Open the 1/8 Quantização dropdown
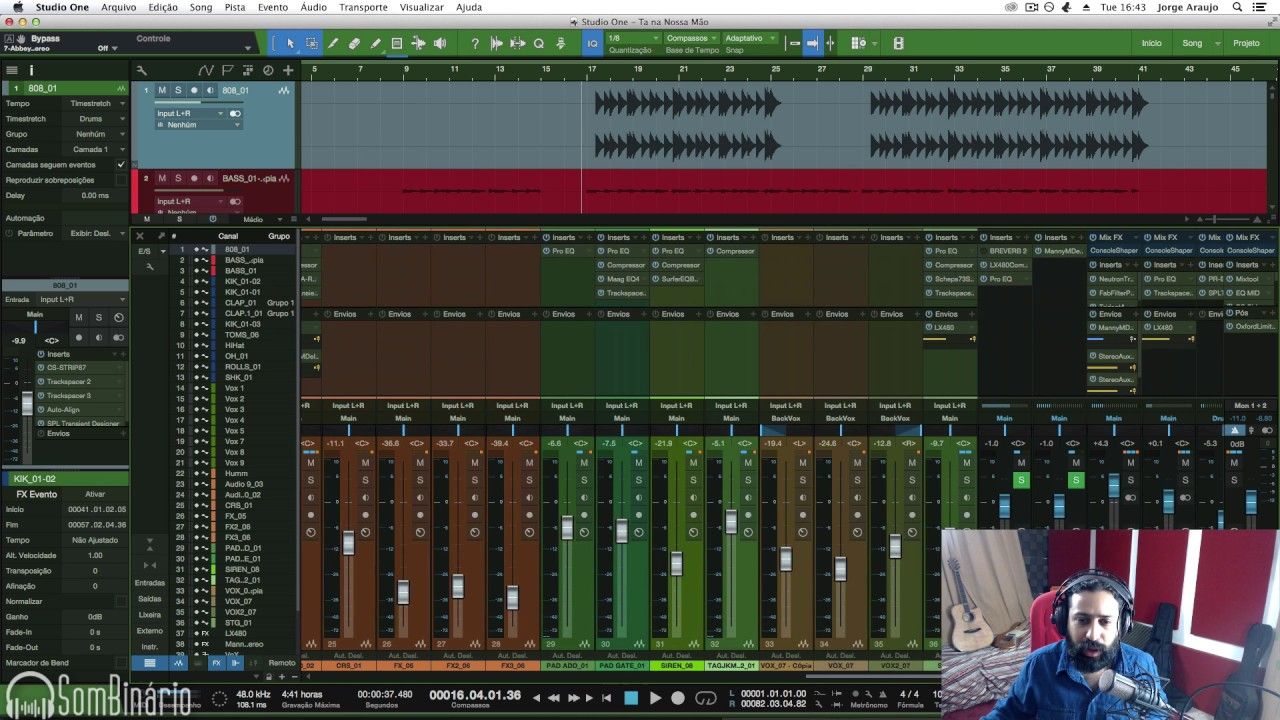The width and height of the screenshot is (1280, 720). coord(633,38)
